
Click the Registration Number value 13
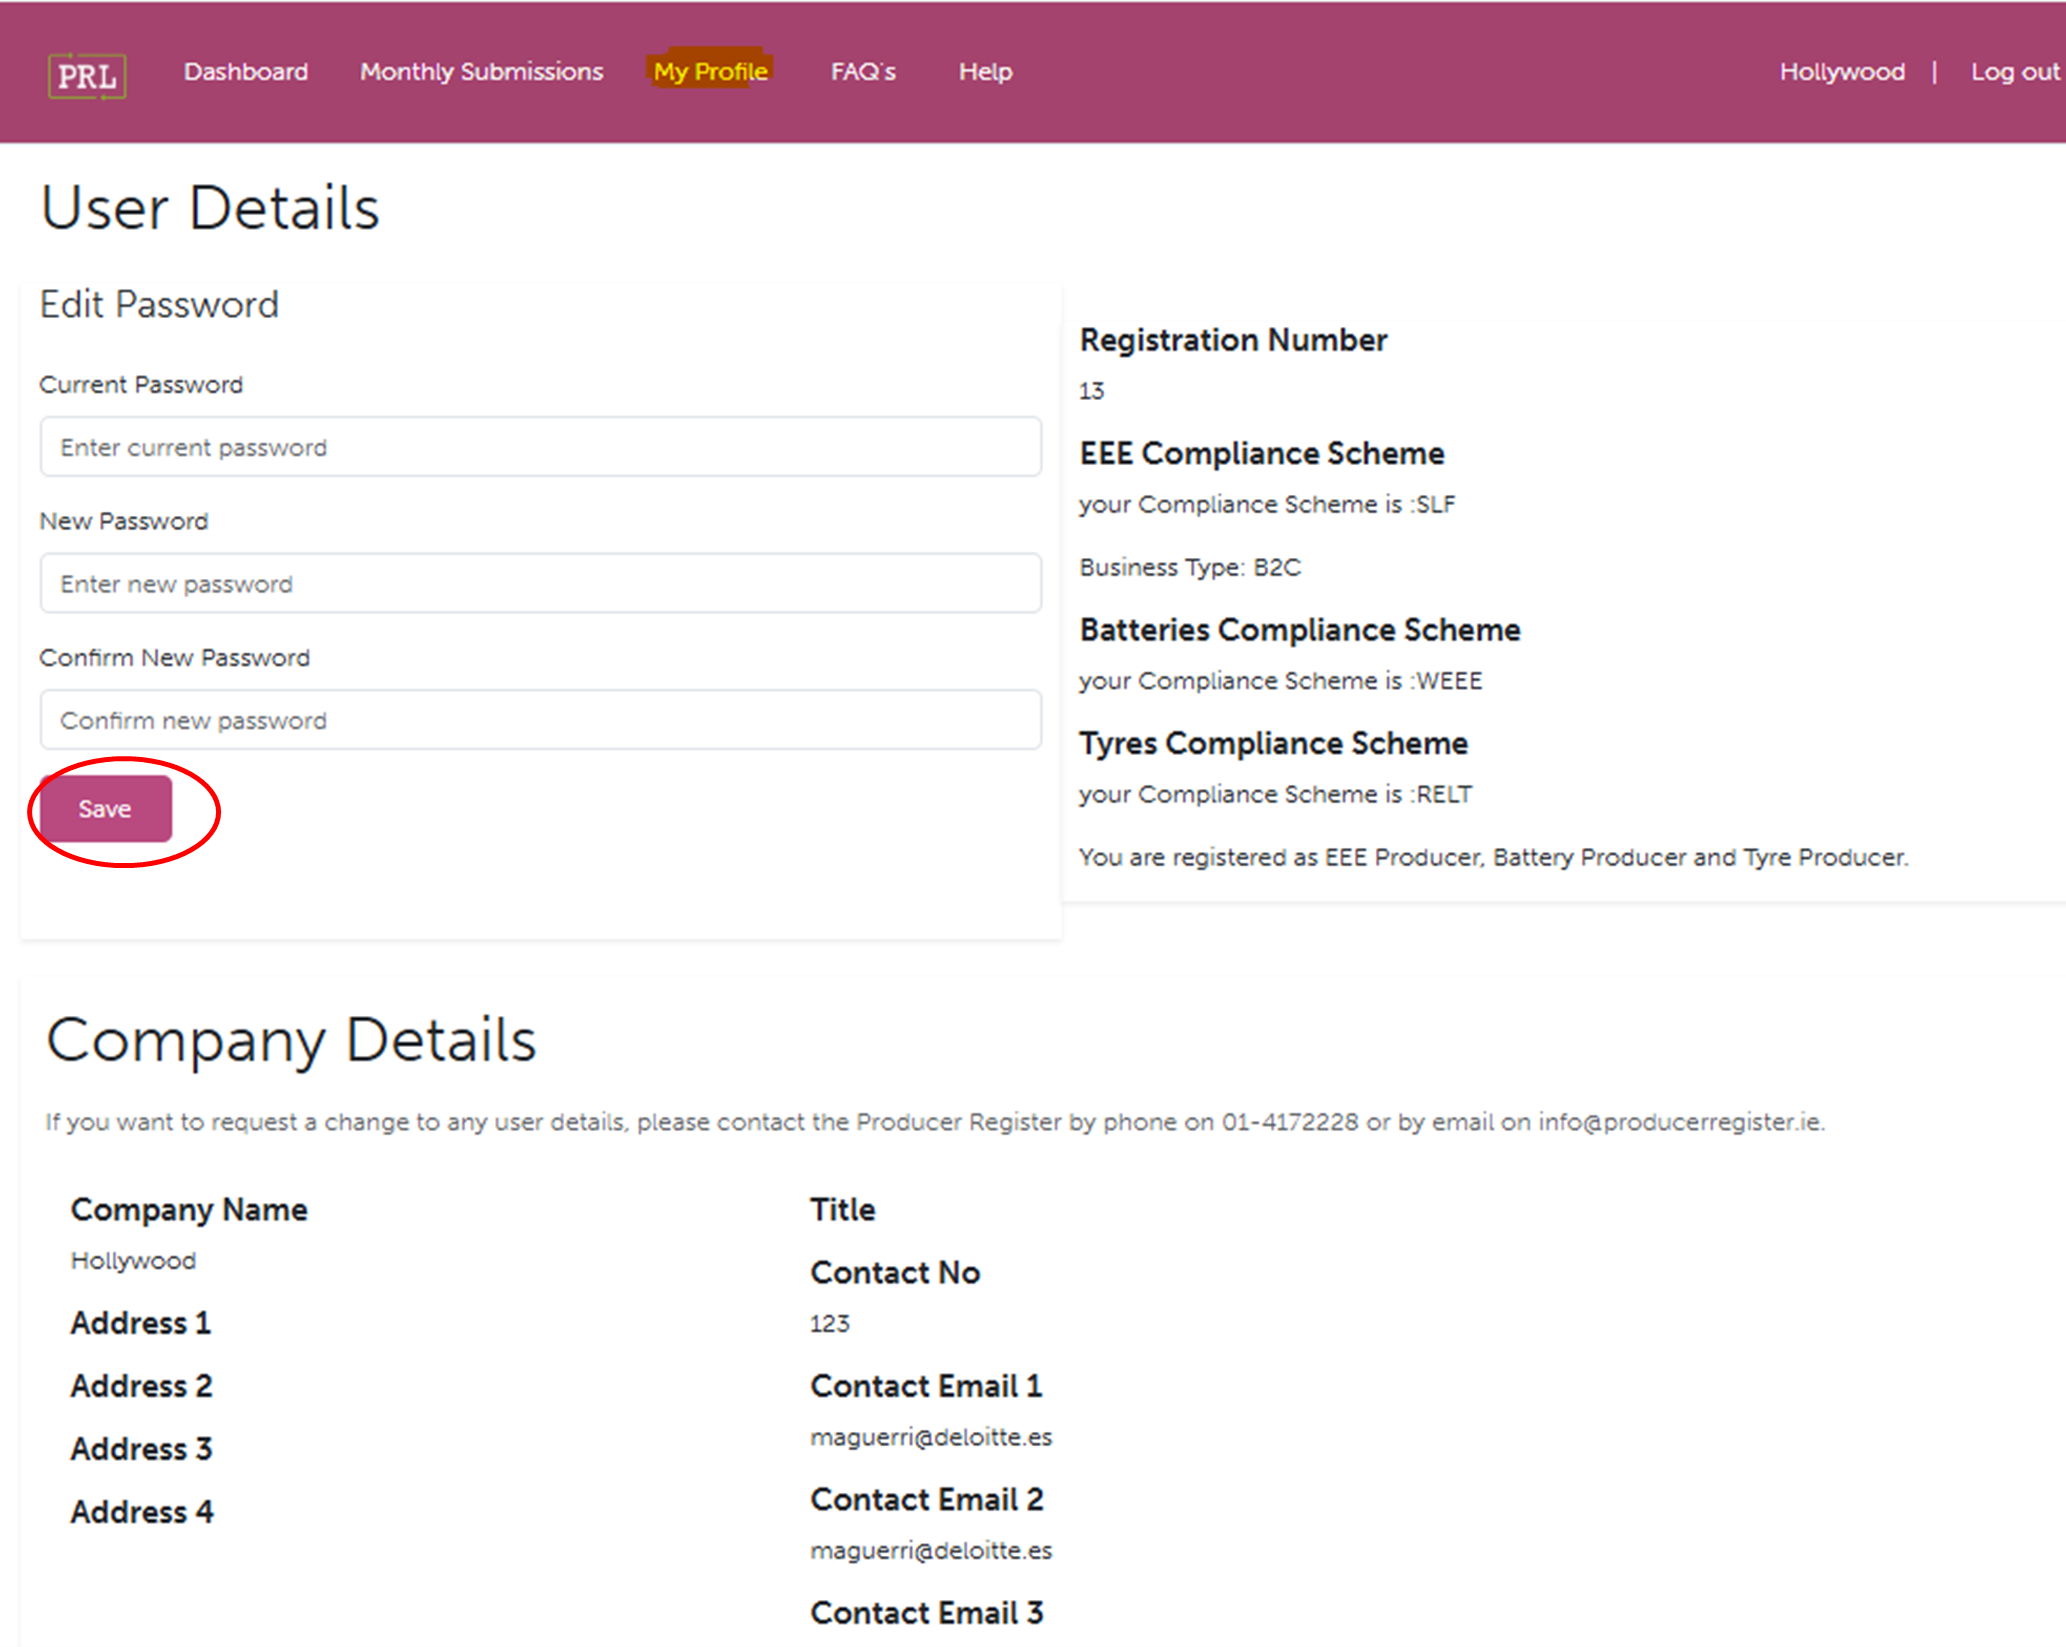(x=1091, y=391)
